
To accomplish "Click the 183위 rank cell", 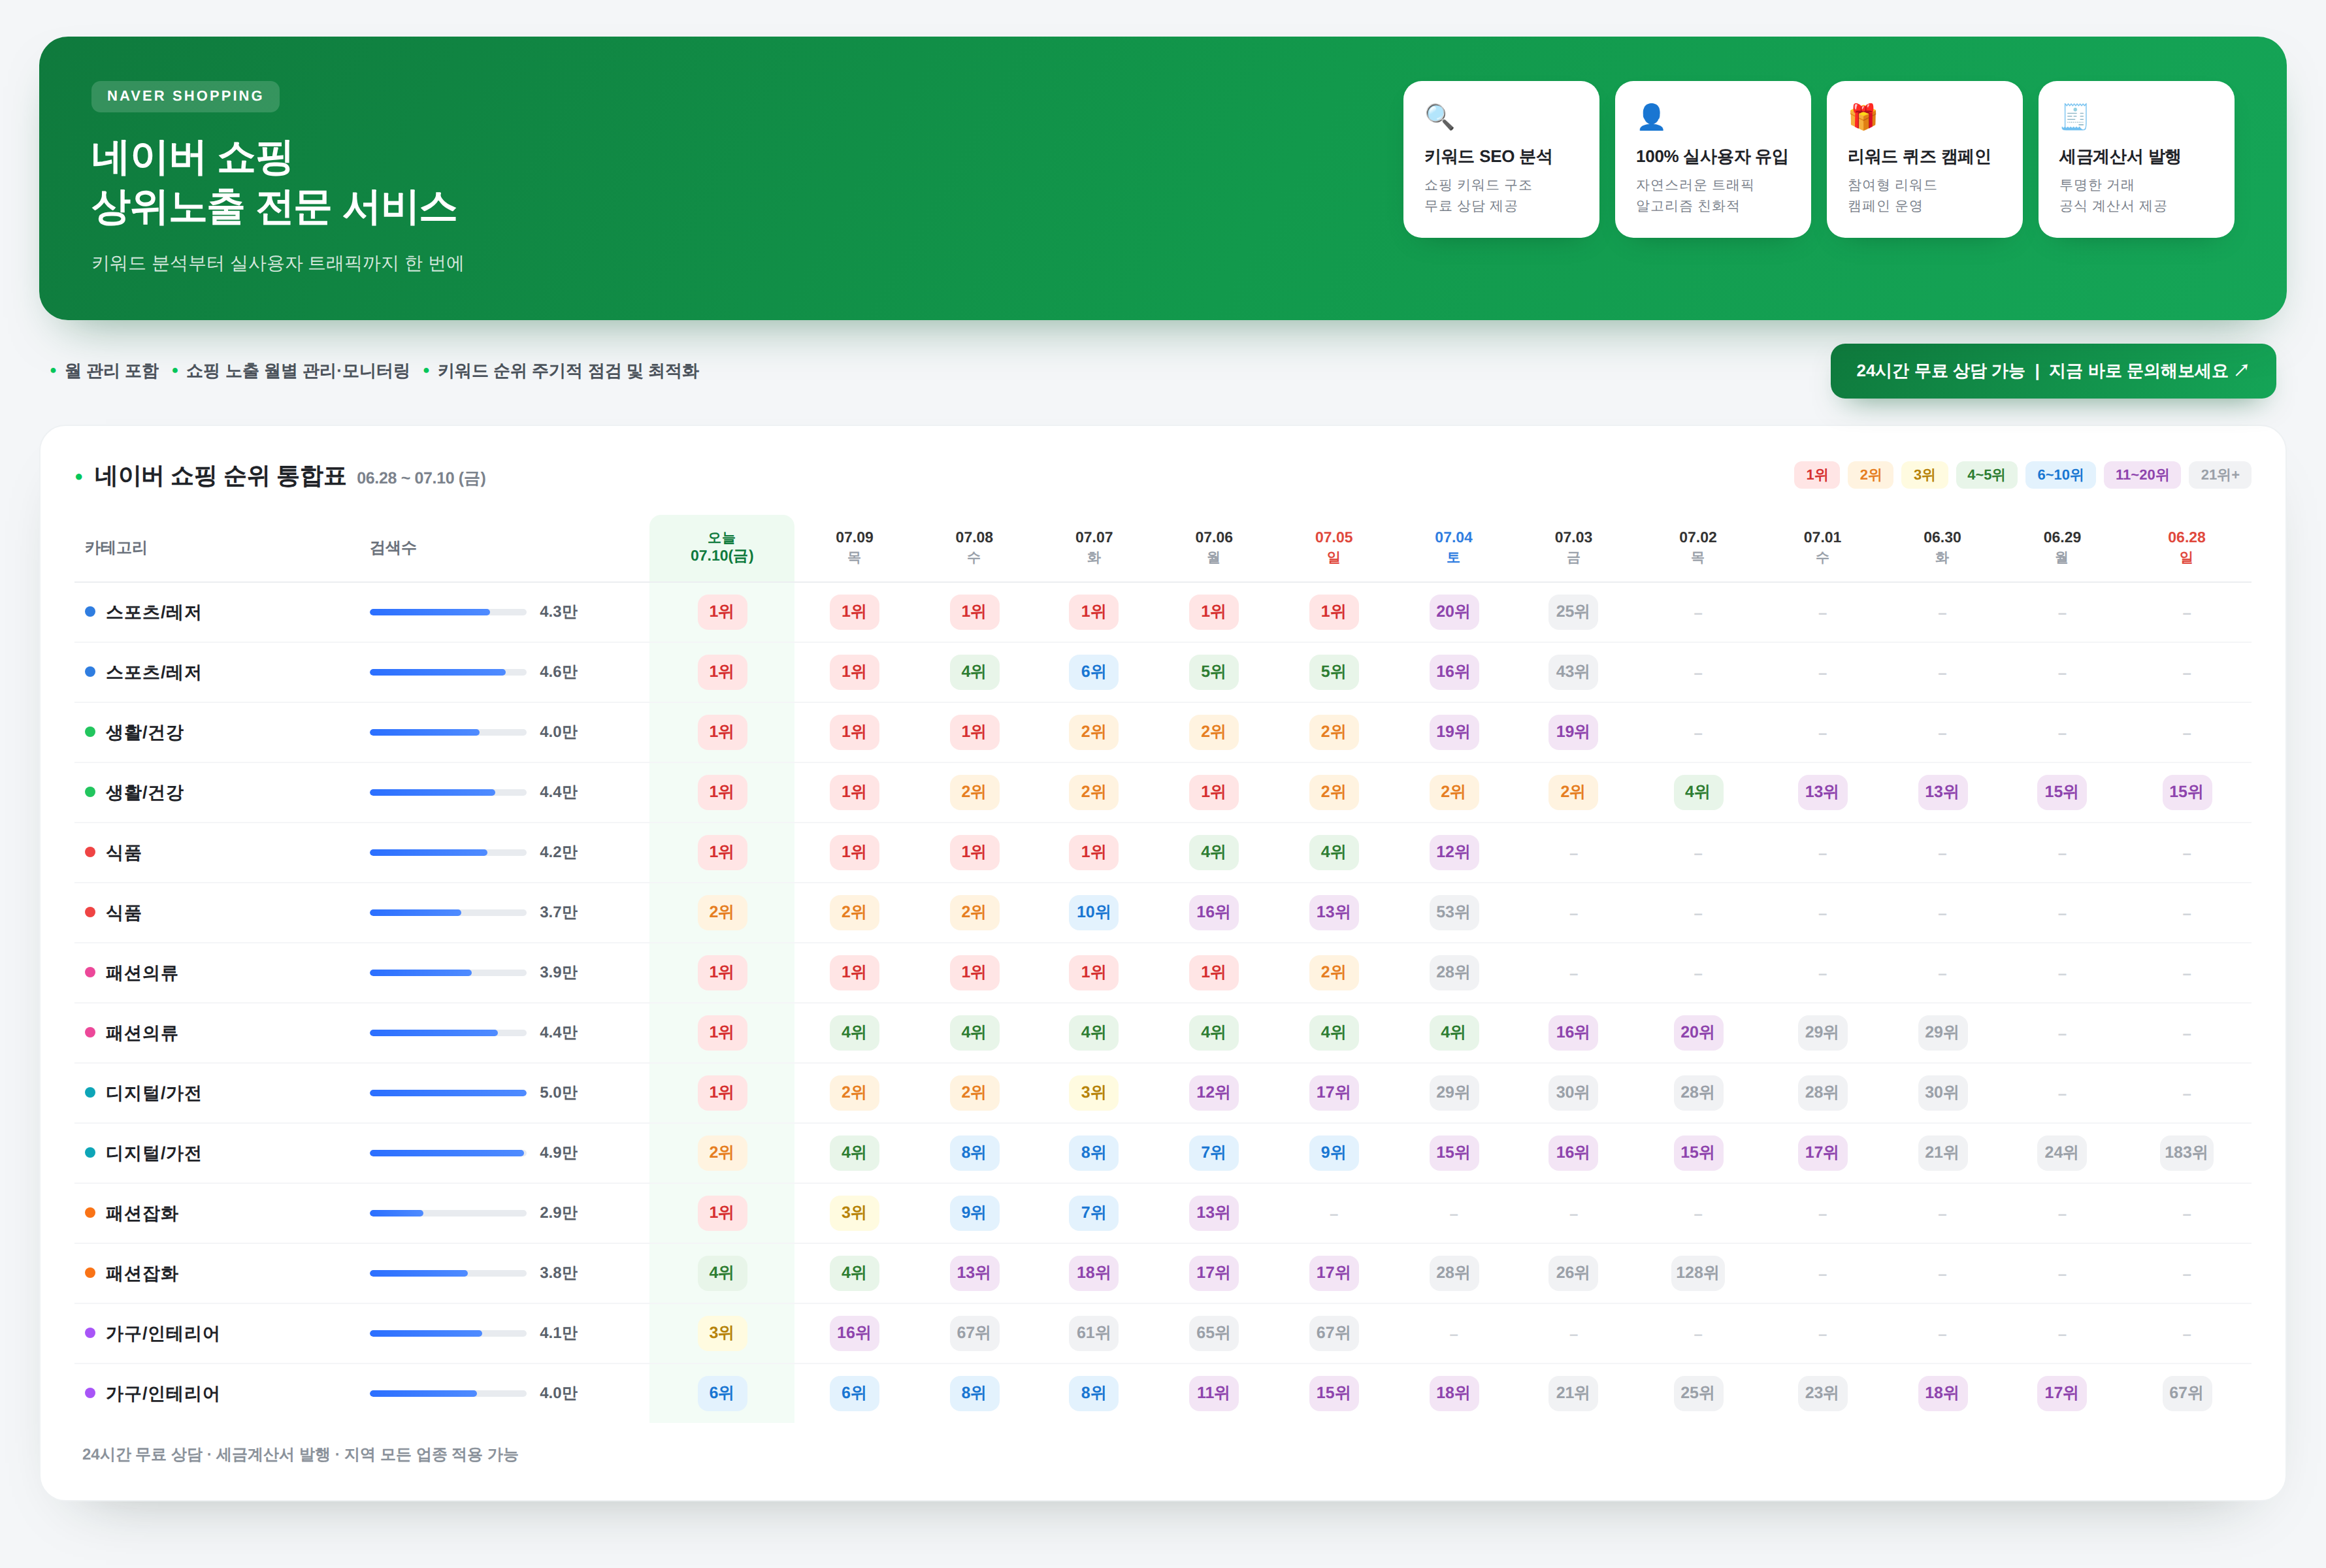I will 2186,1153.
